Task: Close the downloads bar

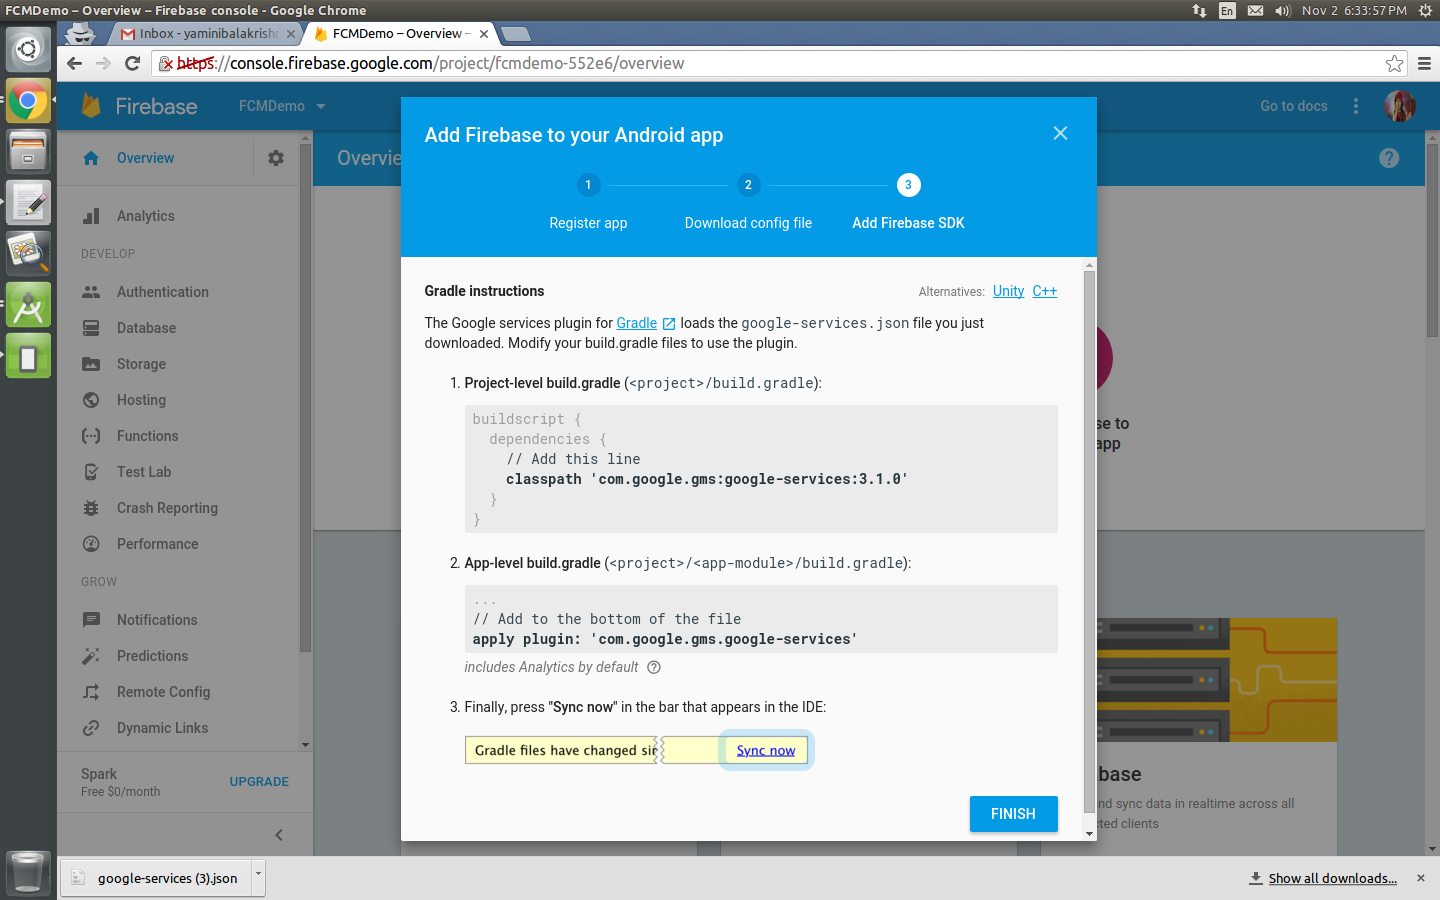Action: pos(1420,878)
